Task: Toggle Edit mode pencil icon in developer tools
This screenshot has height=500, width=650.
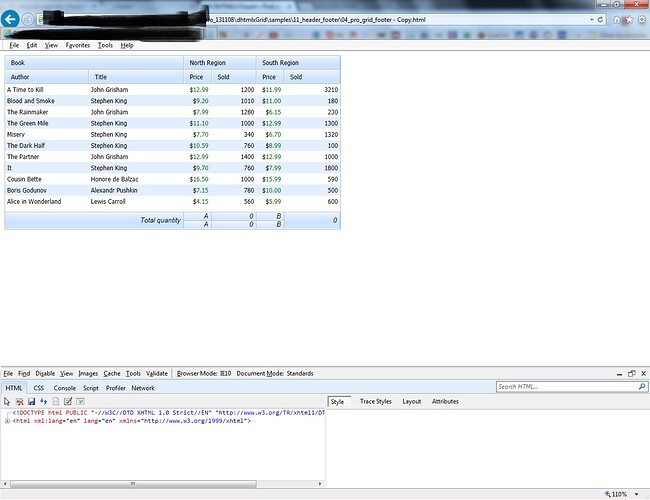Action: (x=68, y=401)
